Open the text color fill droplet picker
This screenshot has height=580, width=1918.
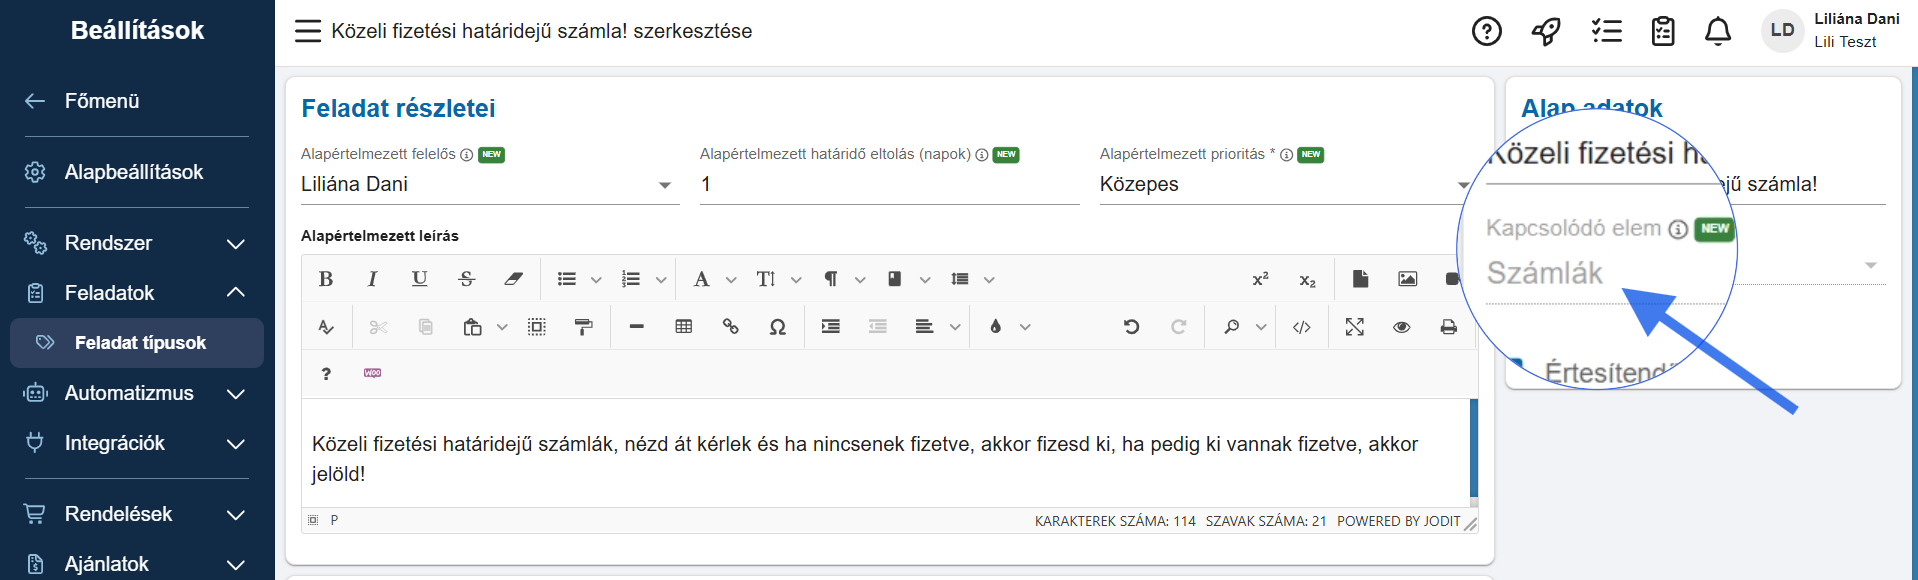coord(996,327)
